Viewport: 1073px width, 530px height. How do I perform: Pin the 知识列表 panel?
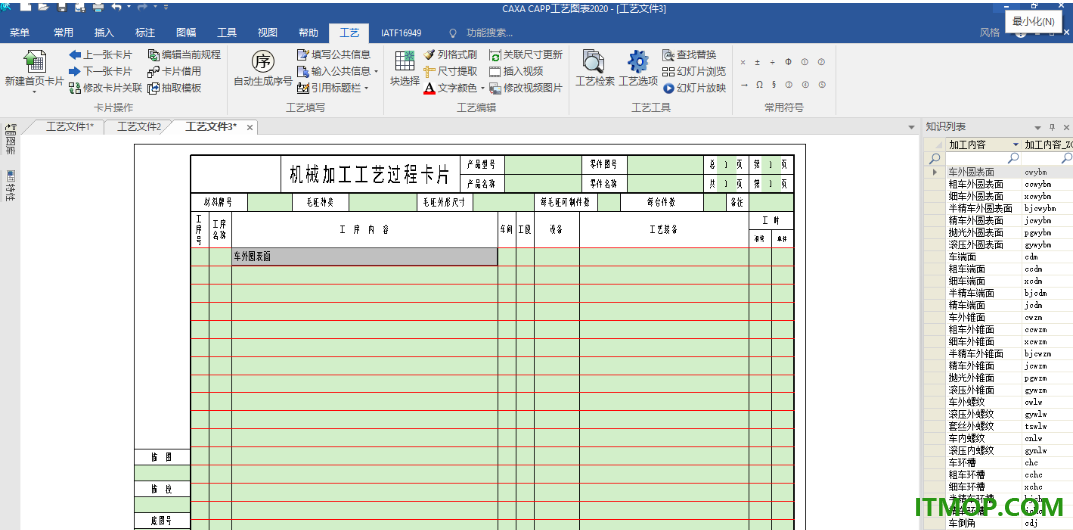1052,127
